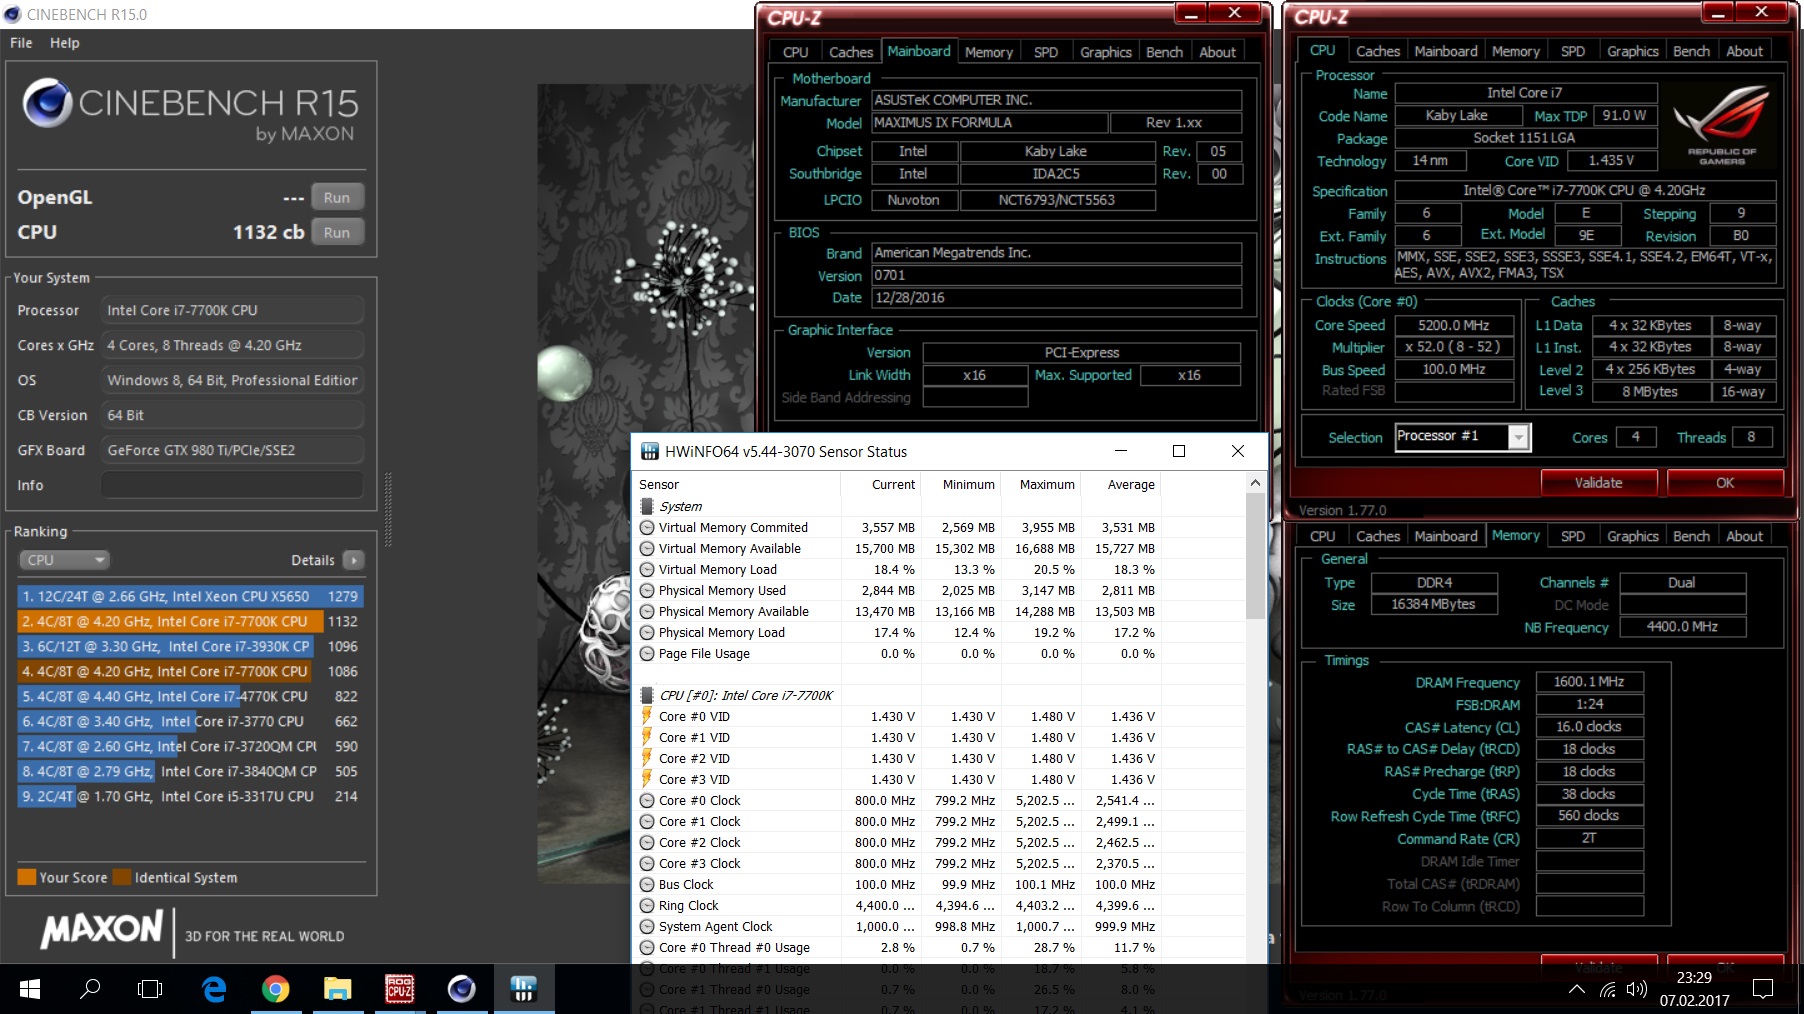Open Bench tab in CPU-Z Memory window
The width and height of the screenshot is (1804, 1014).
click(x=1691, y=536)
